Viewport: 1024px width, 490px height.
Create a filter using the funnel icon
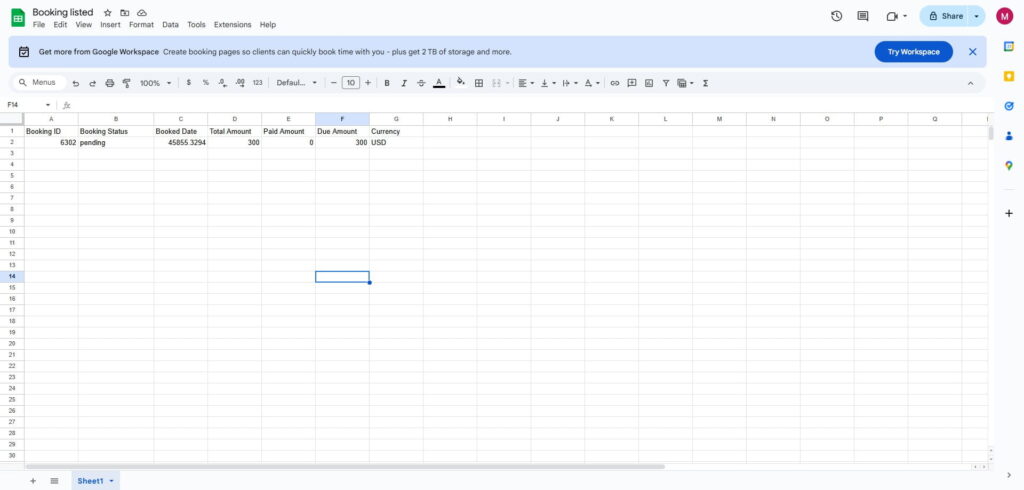point(666,83)
